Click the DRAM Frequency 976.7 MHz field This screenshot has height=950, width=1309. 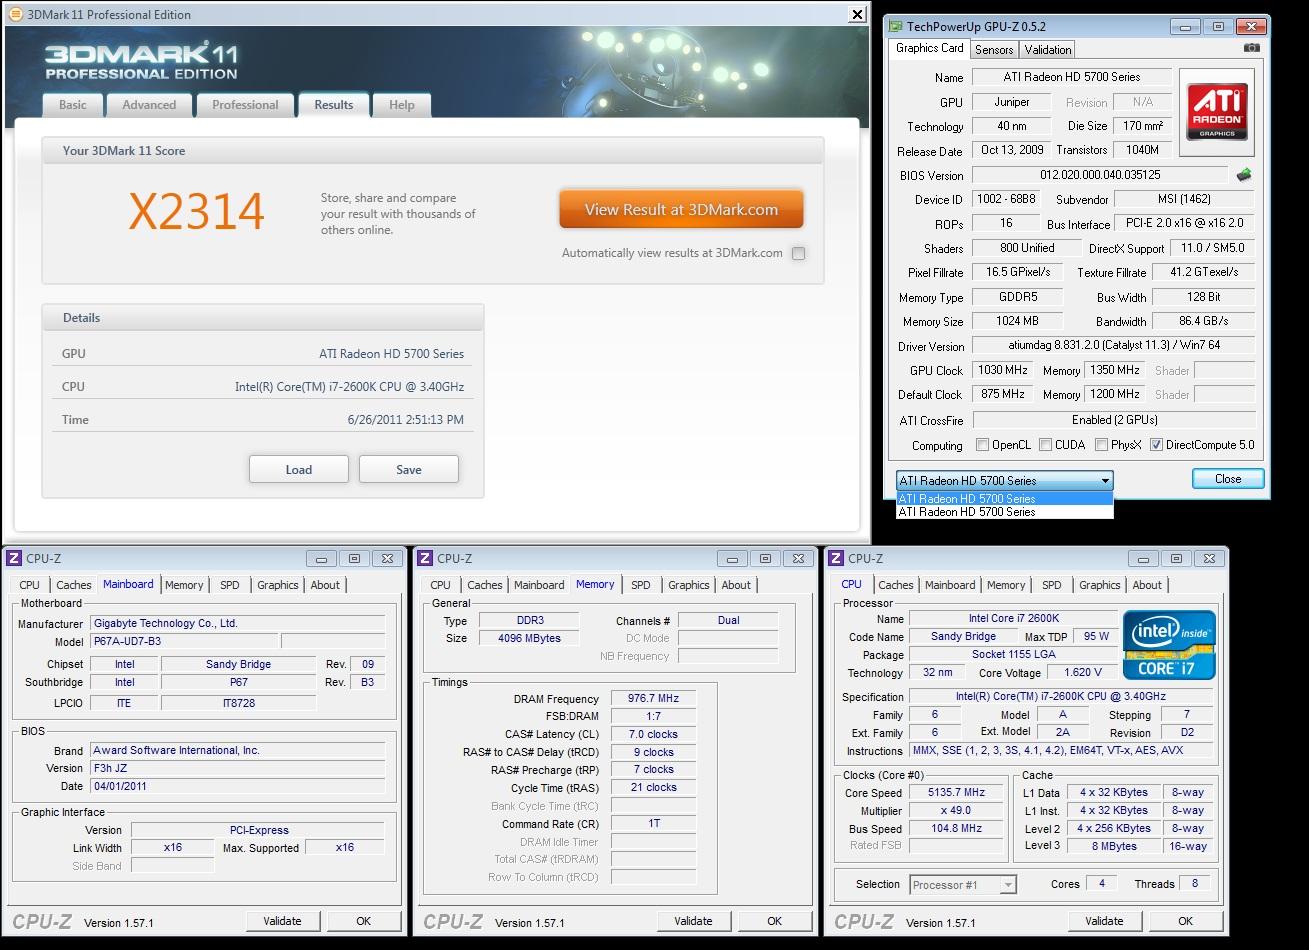654,699
